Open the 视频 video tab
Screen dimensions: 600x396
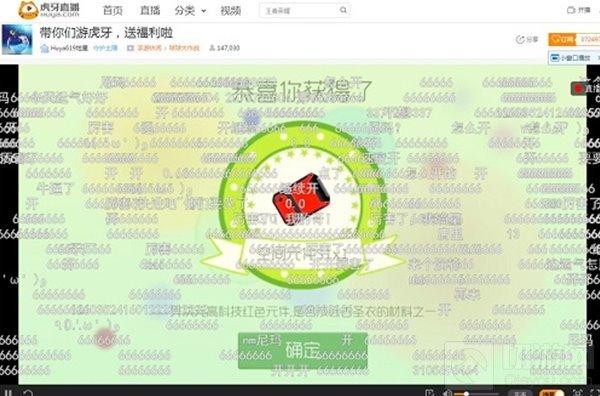click(x=230, y=11)
